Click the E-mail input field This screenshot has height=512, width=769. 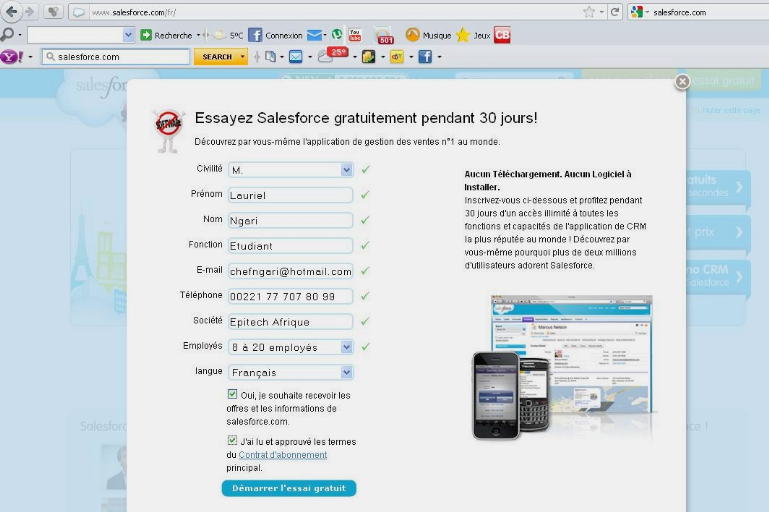[290, 271]
